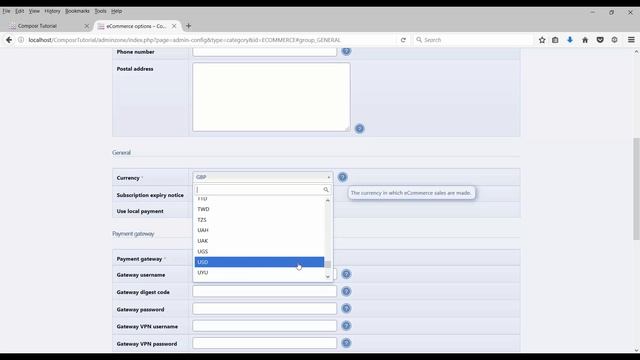Open the View menu
The image size is (640, 360).
tap(34, 11)
